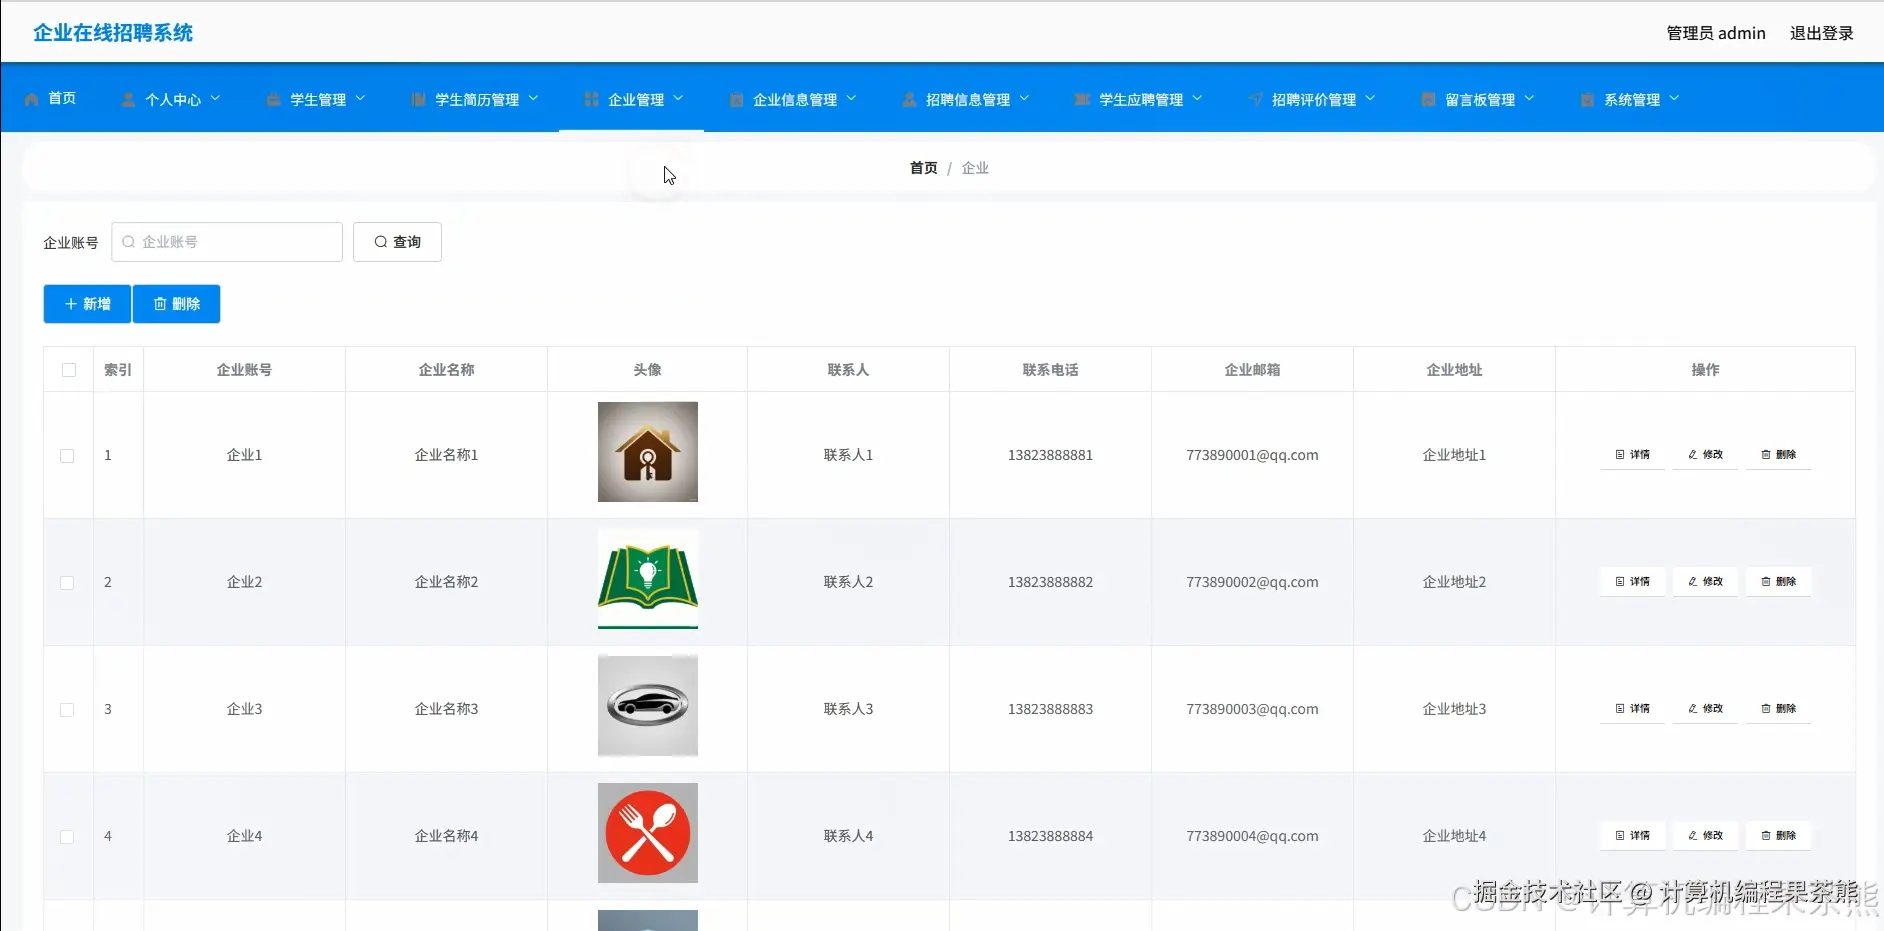Click 删除 for 企业1 row
Screen dimensions: 1884x931
(x=1778, y=455)
